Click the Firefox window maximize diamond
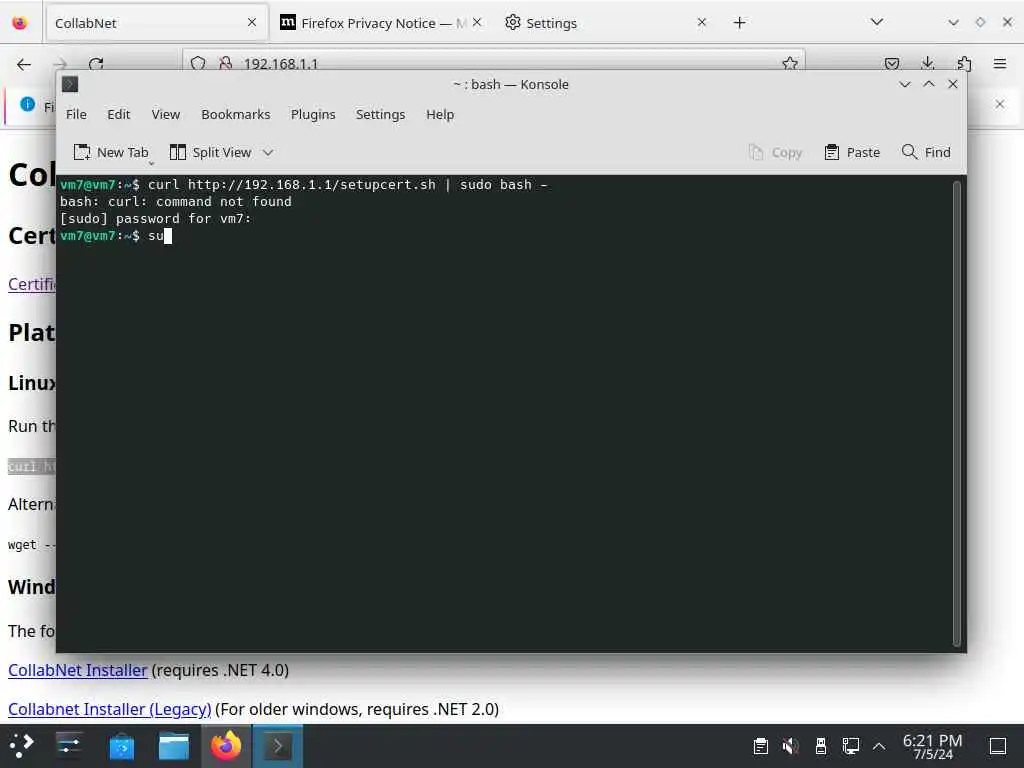1024x768 pixels. (980, 22)
